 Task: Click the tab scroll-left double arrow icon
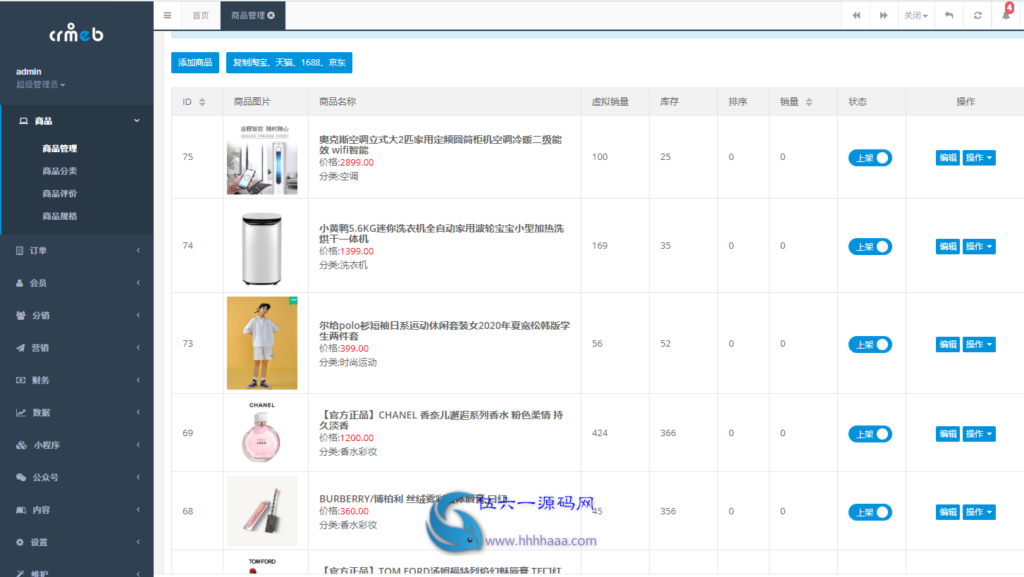[x=856, y=15]
